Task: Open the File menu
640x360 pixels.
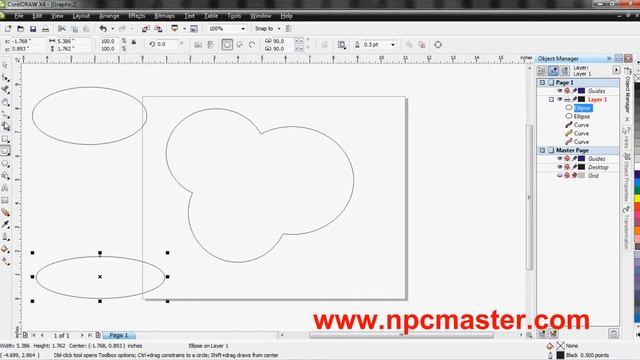Action: 19,16
